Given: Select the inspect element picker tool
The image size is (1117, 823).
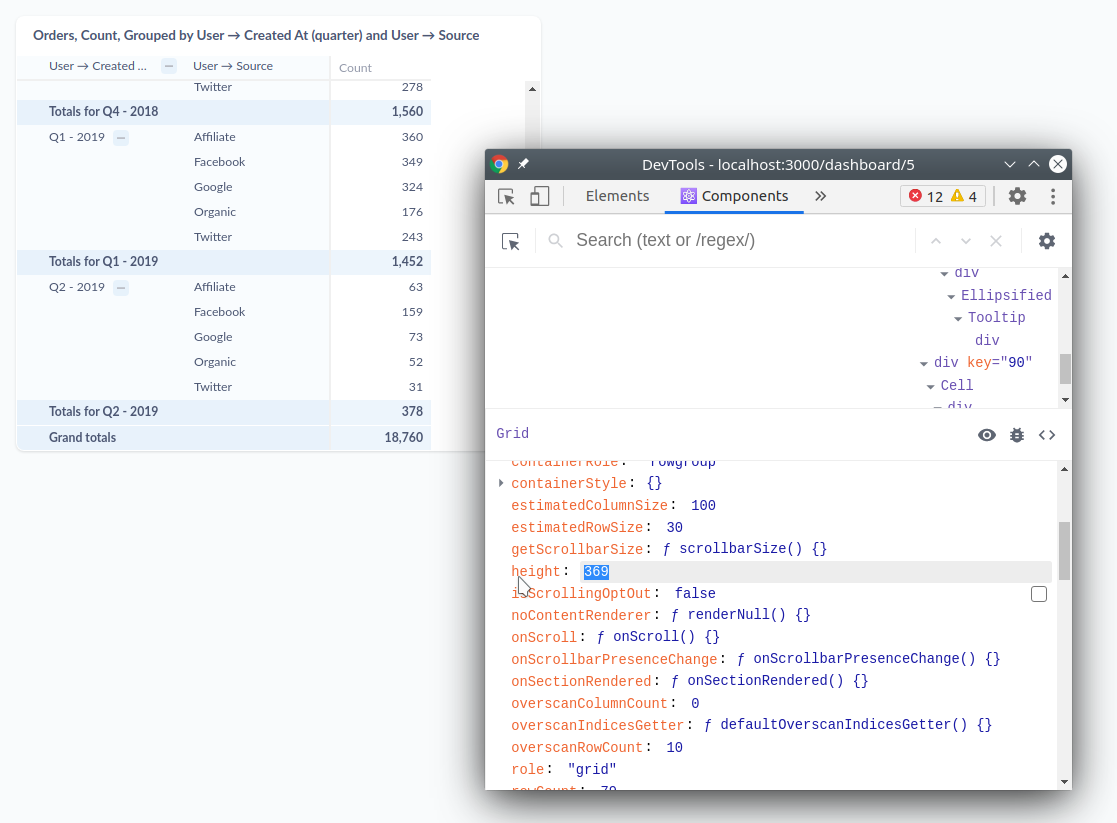Looking at the screenshot, I should (x=506, y=196).
